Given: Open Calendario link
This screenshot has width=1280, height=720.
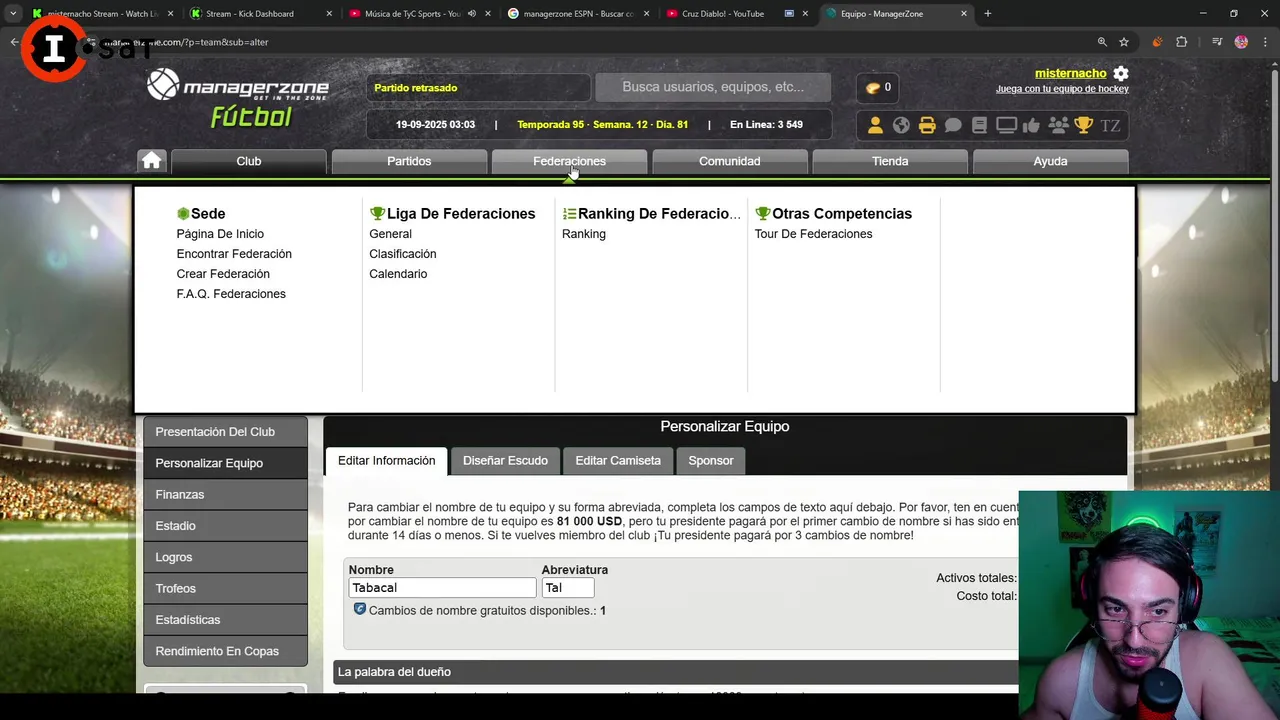Looking at the screenshot, I should coord(398,274).
